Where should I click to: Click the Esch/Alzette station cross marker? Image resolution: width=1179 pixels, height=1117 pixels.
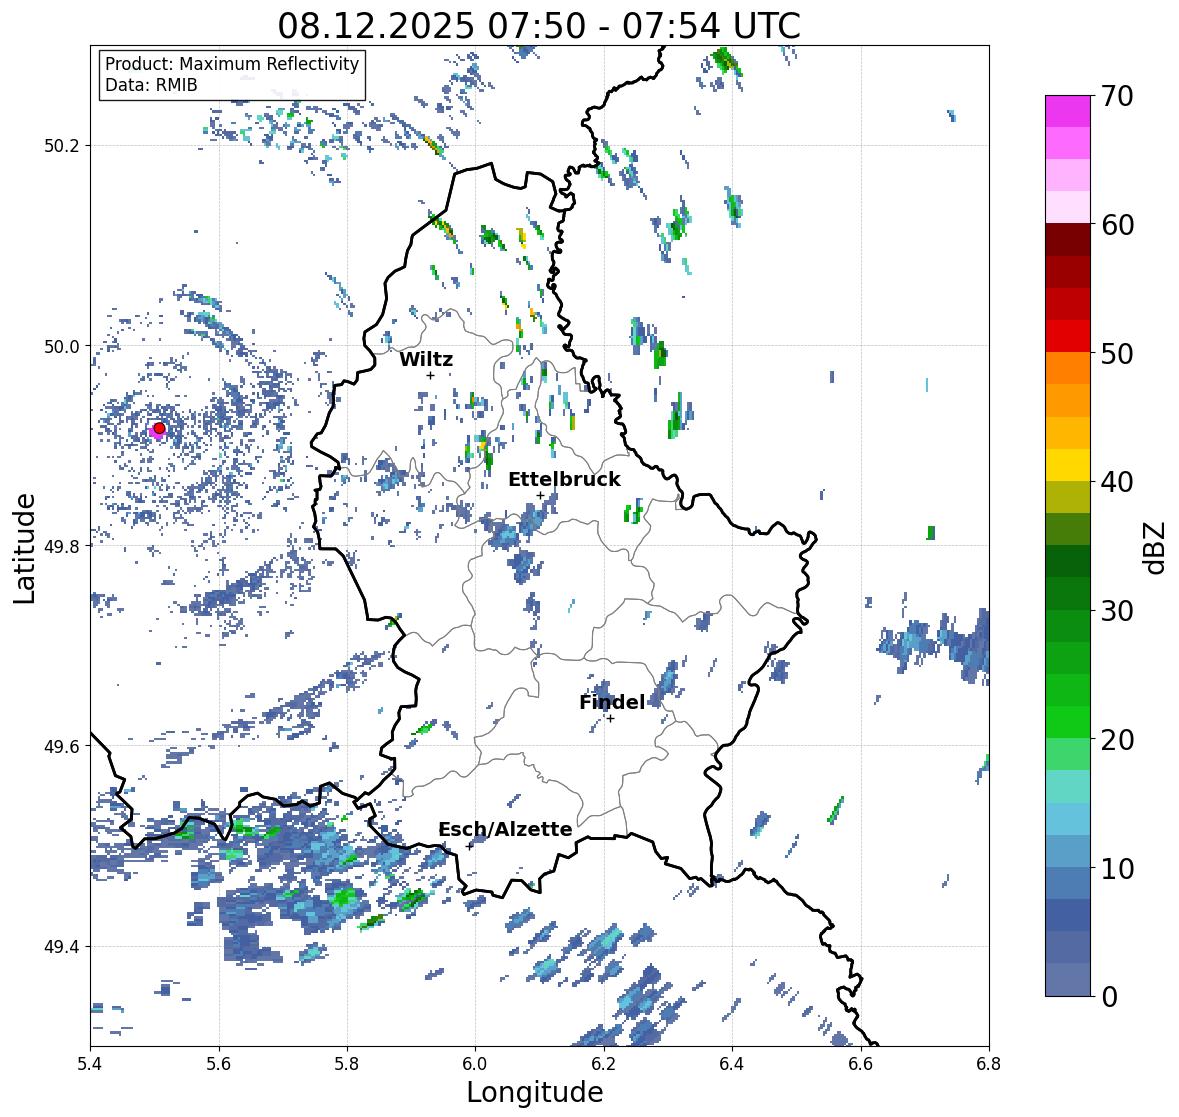coord(470,846)
